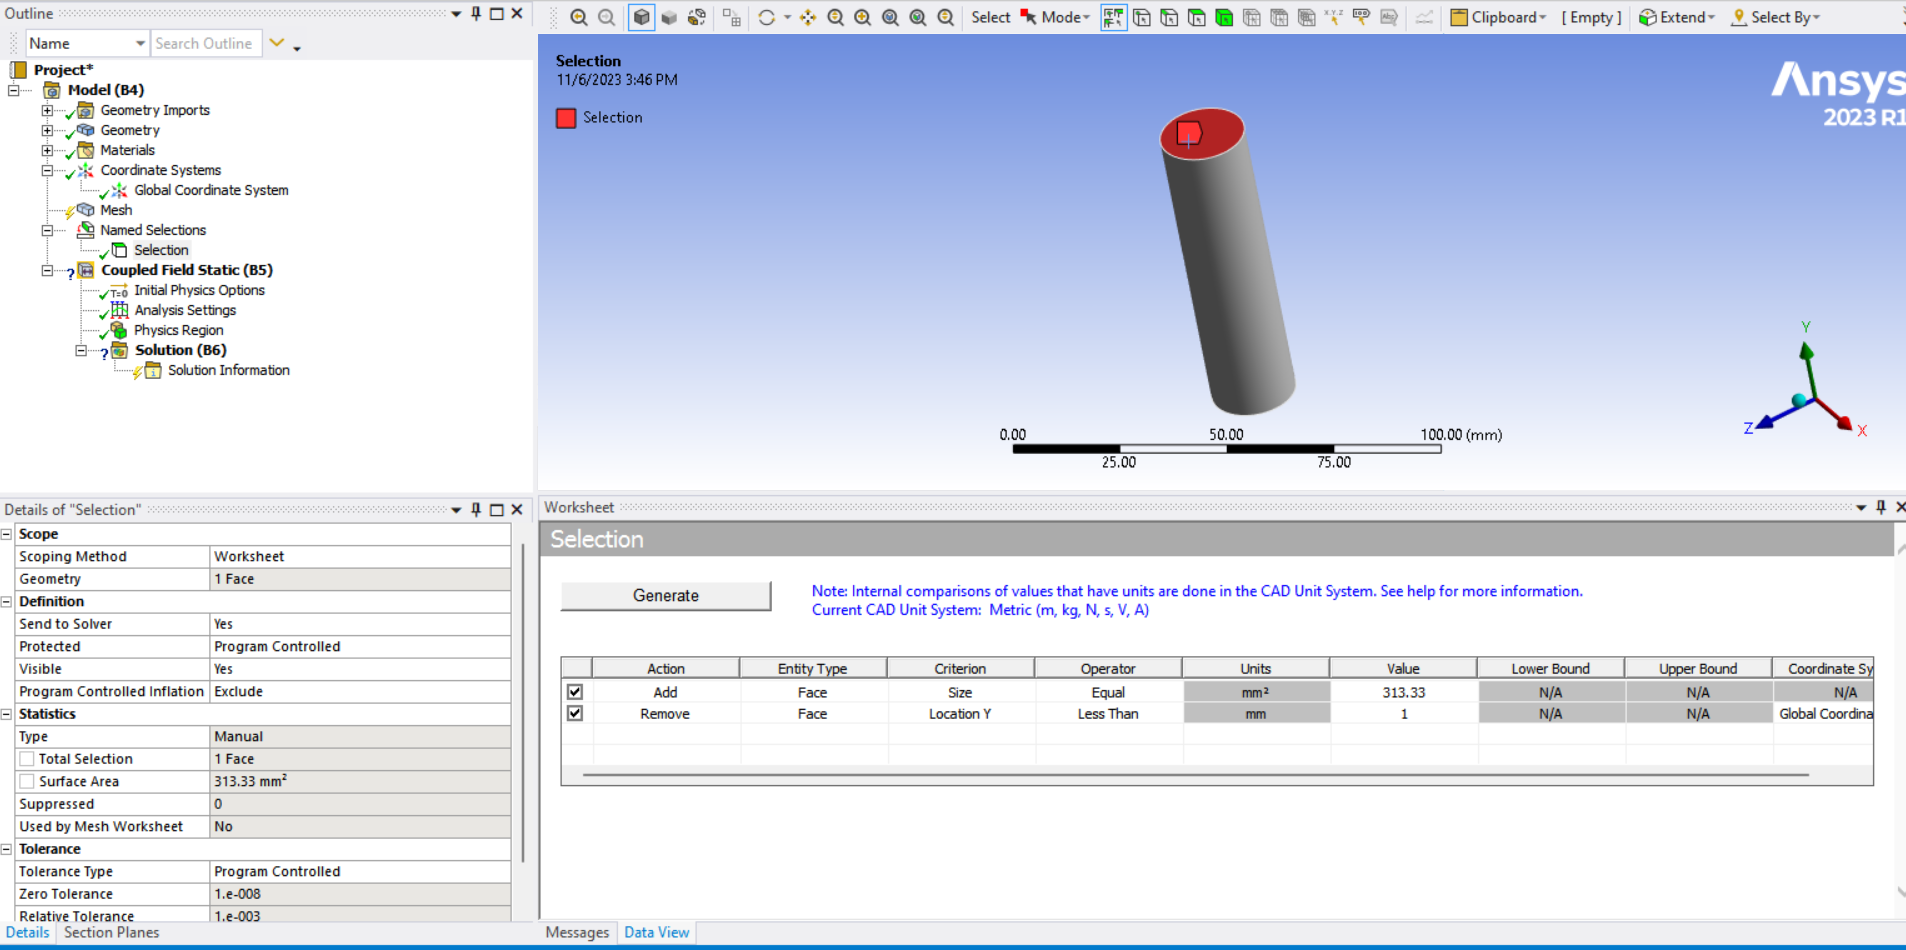The image size is (1906, 950).
Task: Open the Section Planes tab
Action: coord(111,932)
